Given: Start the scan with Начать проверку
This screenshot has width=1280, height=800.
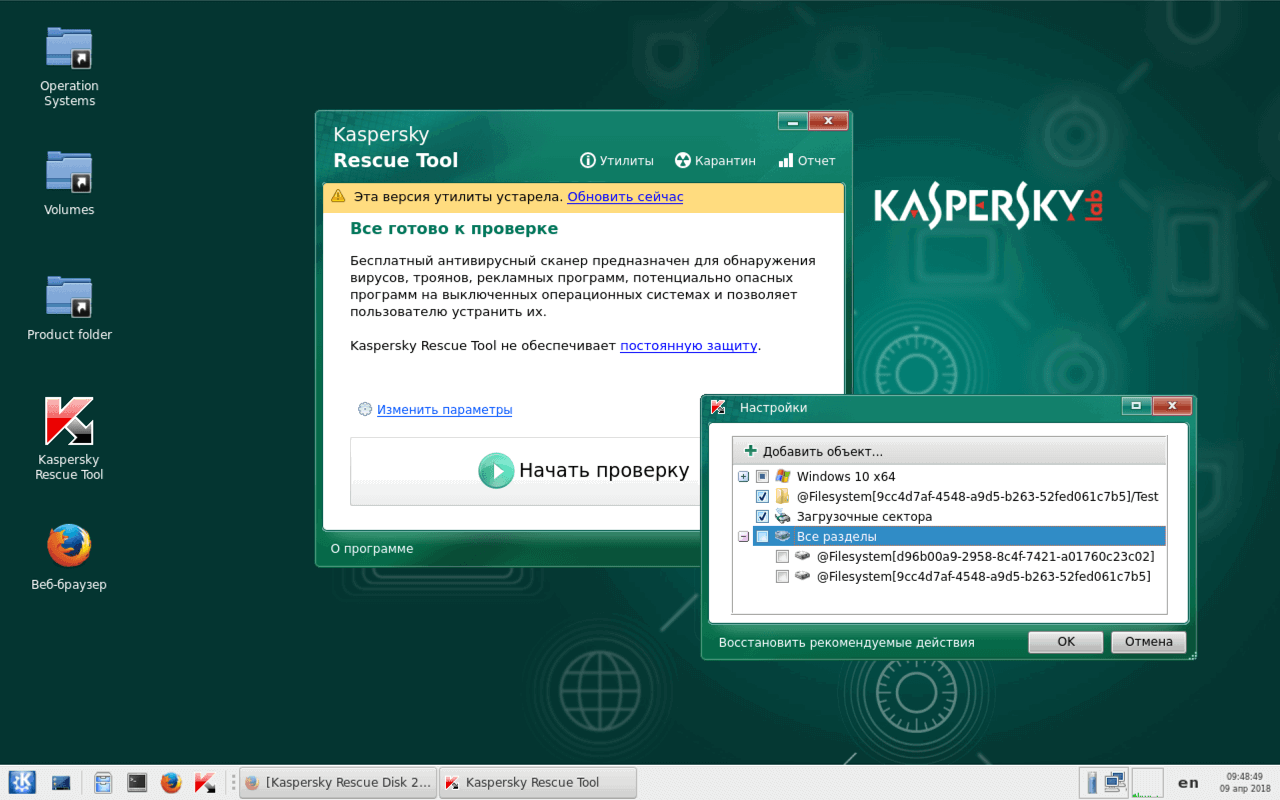Looking at the screenshot, I should (x=584, y=470).
